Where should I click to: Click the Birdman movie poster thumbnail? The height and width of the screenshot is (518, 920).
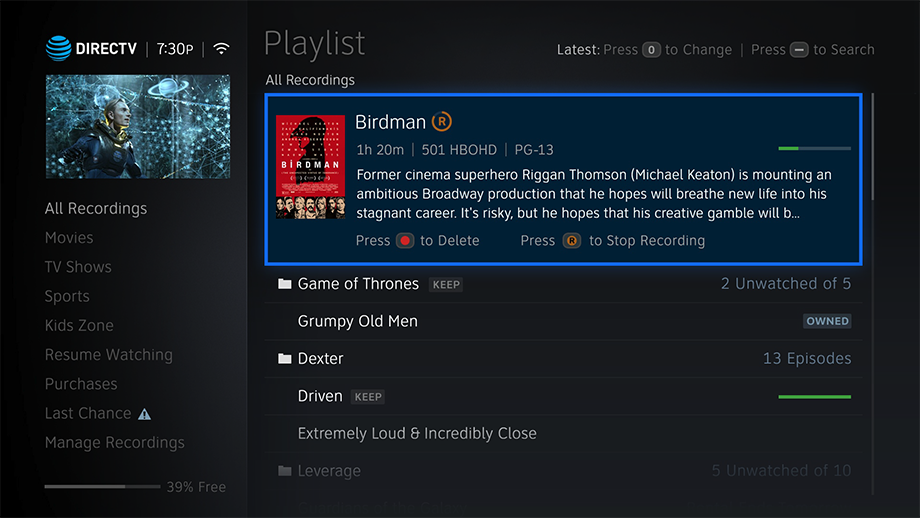click(310, 167)
